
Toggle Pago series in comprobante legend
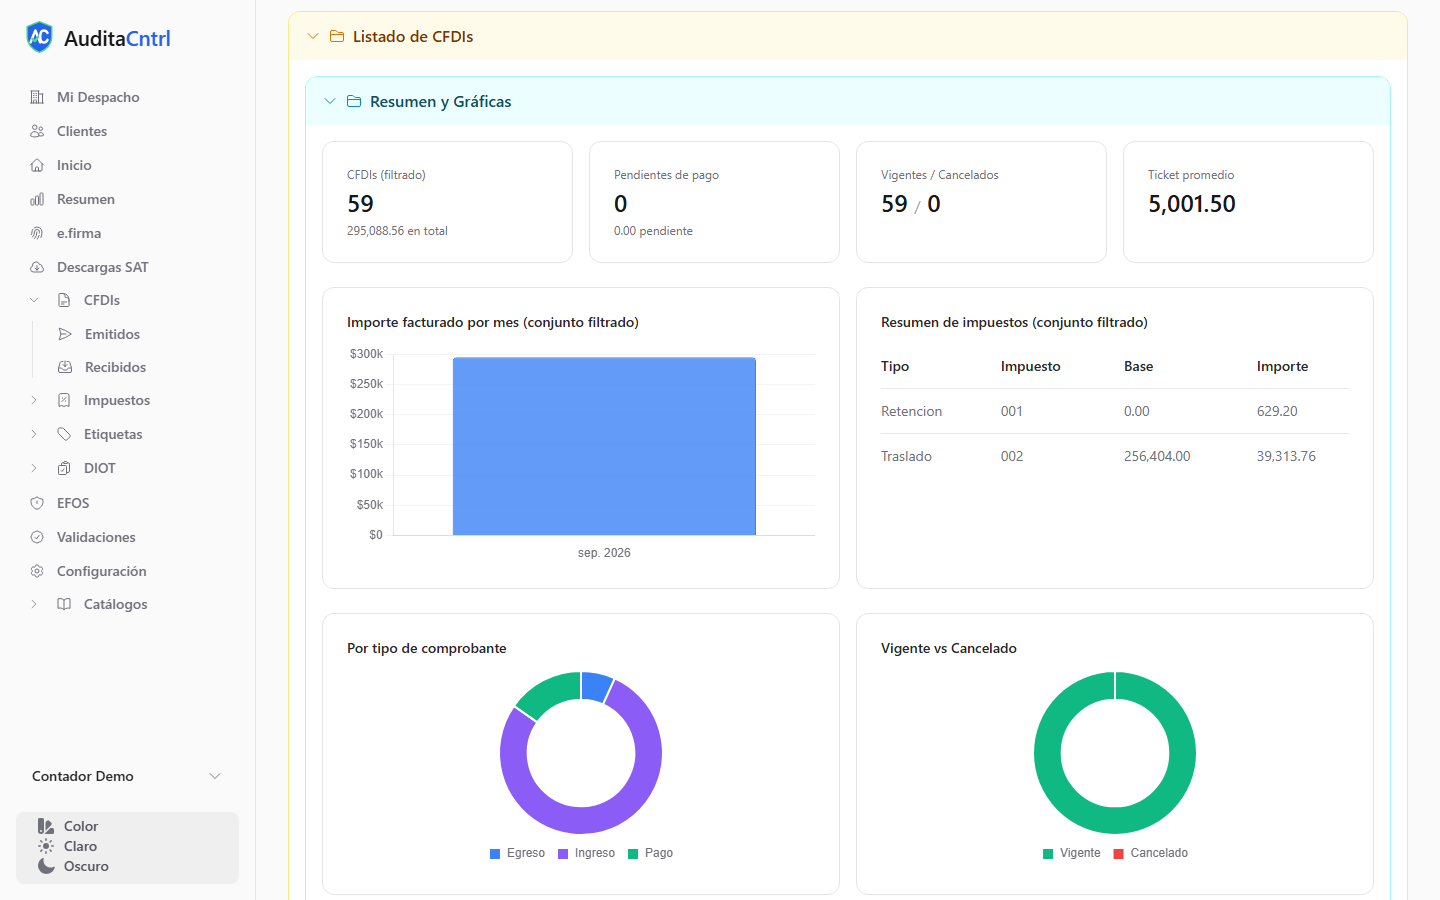(650, 853)
